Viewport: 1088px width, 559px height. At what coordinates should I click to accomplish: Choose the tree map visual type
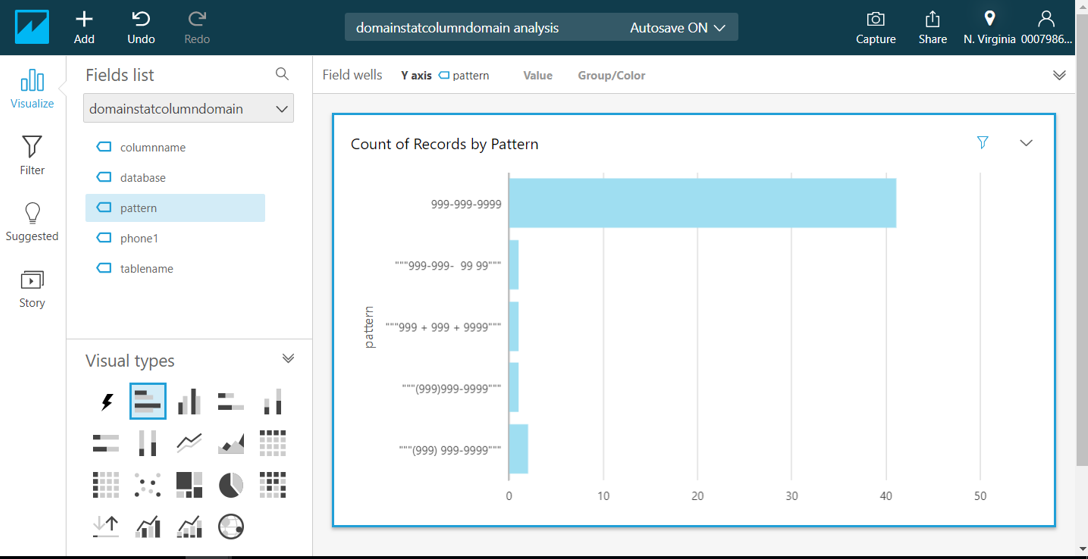pyautogui.click(x=189, y=485)
